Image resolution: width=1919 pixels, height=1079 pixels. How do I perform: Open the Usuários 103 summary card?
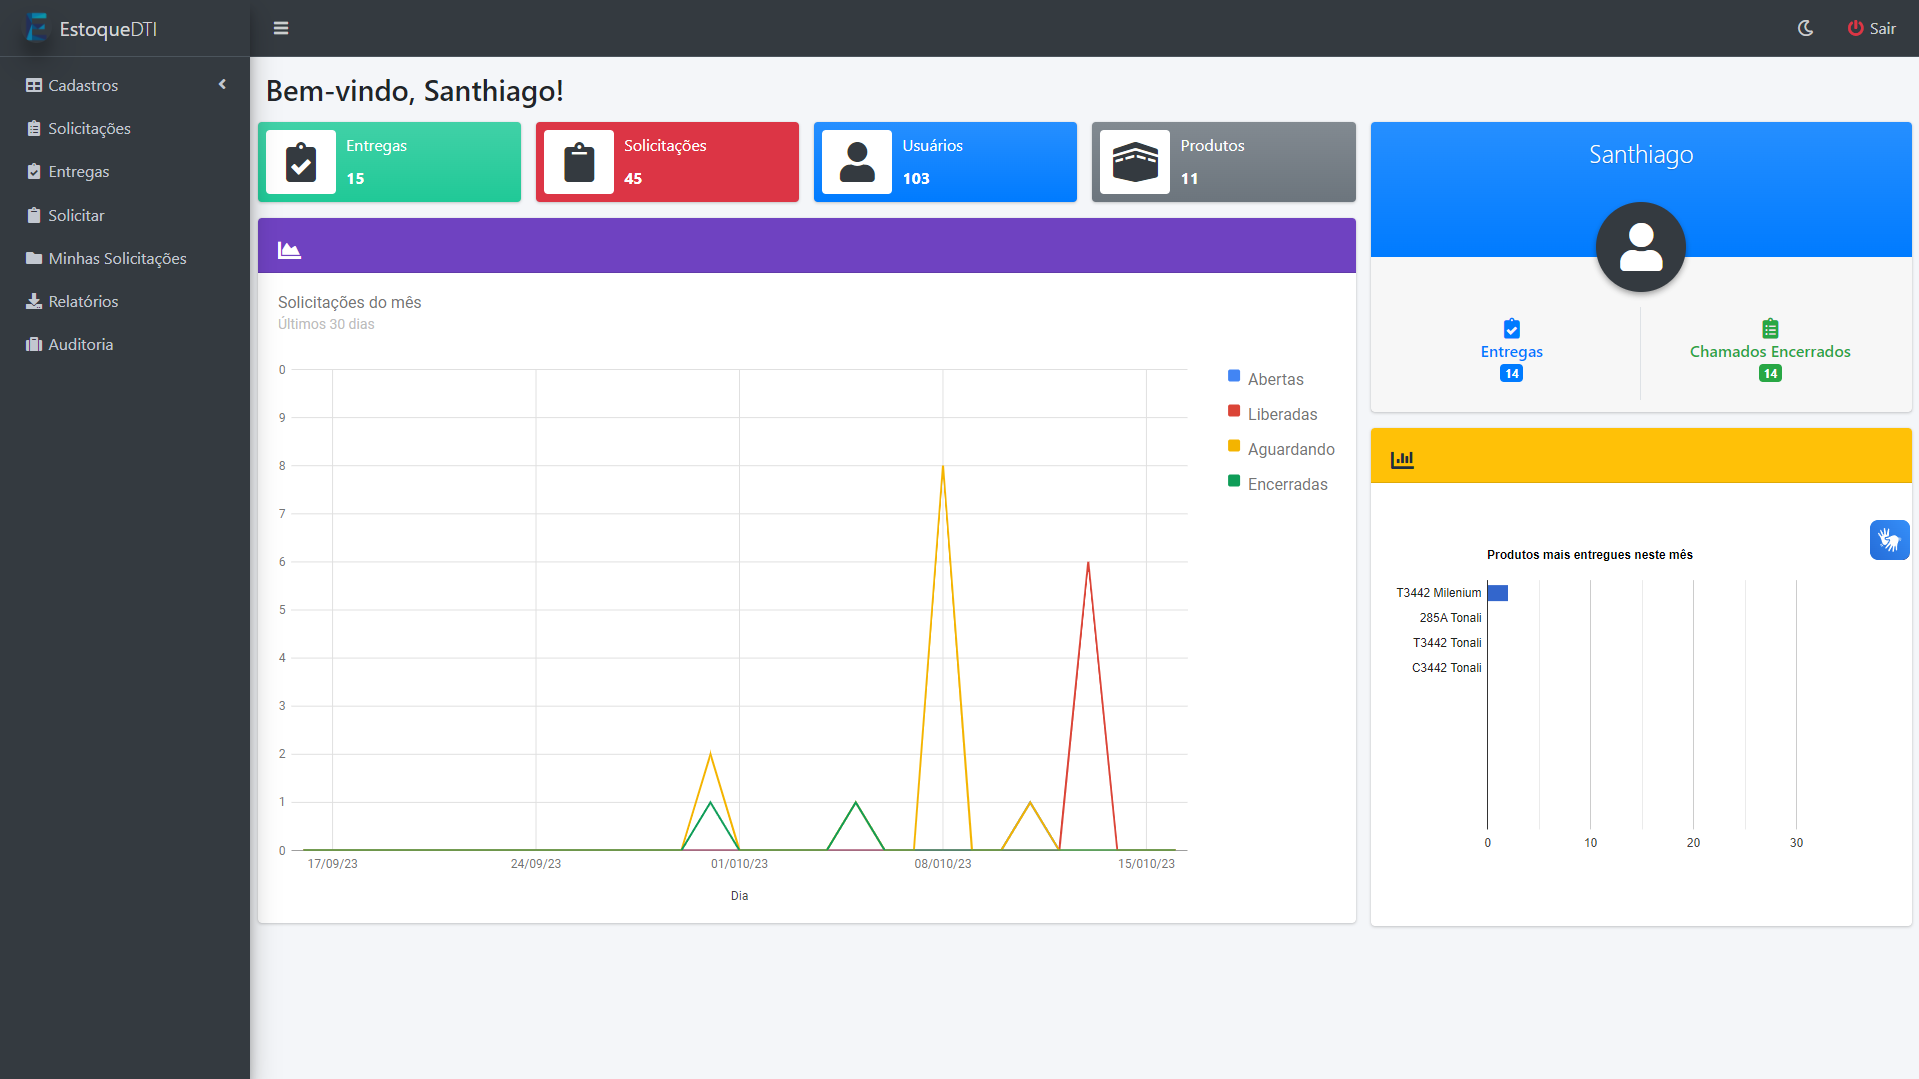click(x=945, y=162)
